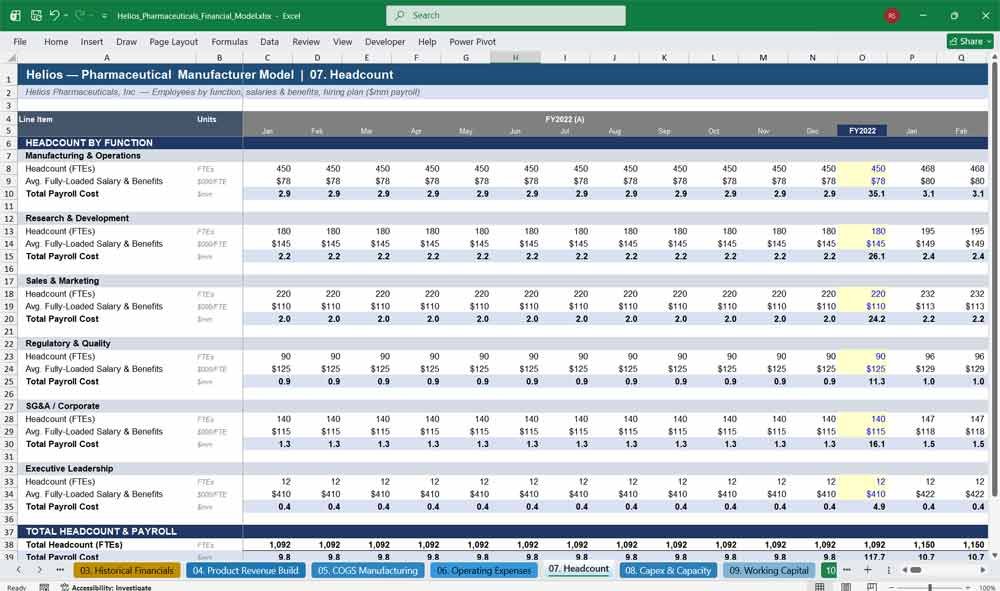
Task: Select the Total Headcount (FTEs) label cell
Action: point(74,544)
